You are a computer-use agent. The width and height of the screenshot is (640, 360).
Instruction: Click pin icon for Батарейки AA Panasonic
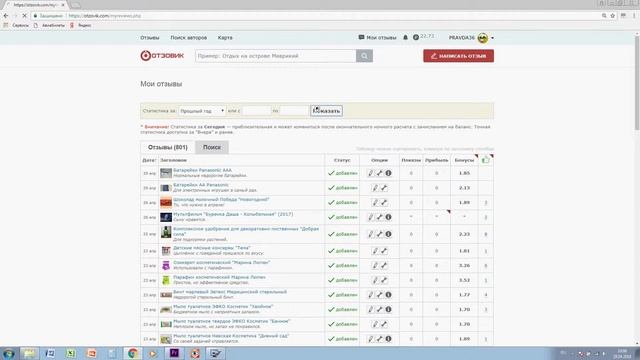[x=384, y=188]
